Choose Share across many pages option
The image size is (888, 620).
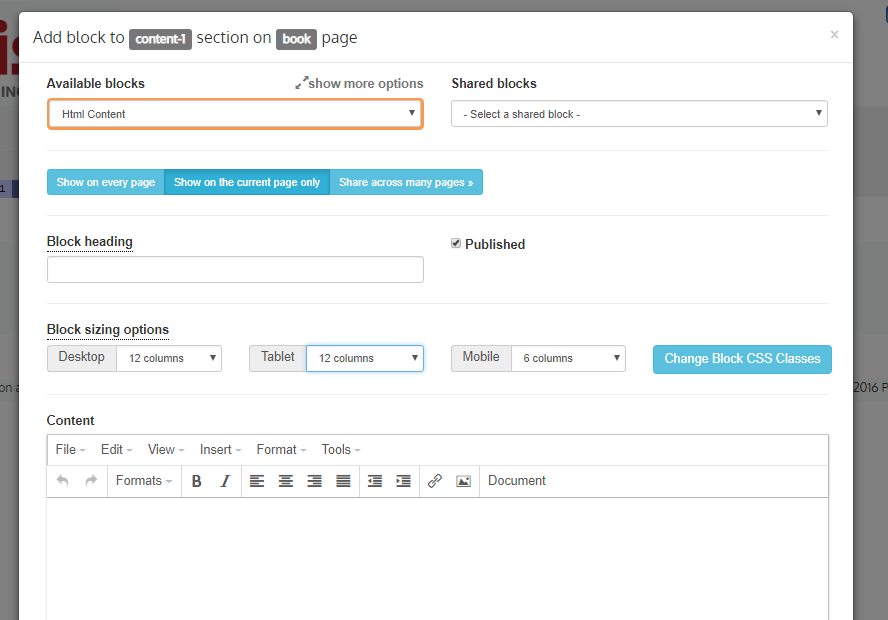coord(406,182)
